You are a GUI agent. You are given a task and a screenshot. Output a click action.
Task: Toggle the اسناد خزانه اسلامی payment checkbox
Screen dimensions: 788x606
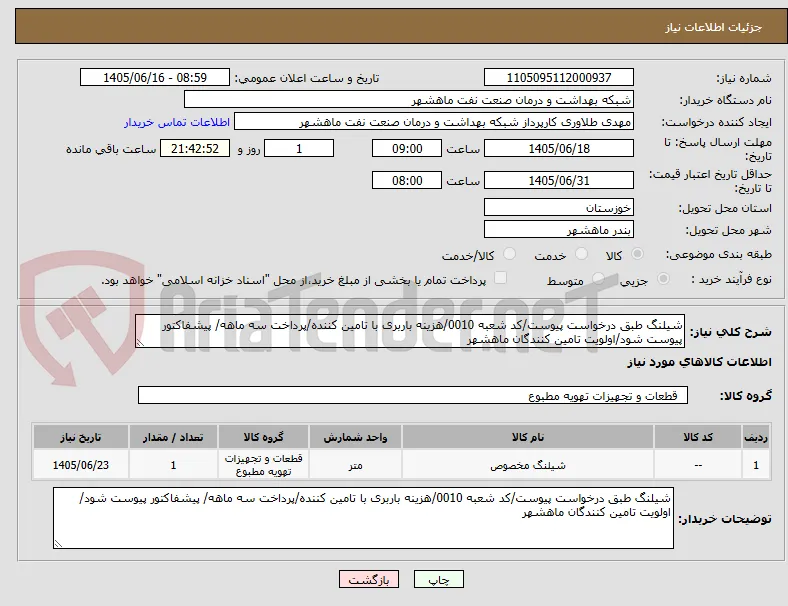tap(501, 278)
